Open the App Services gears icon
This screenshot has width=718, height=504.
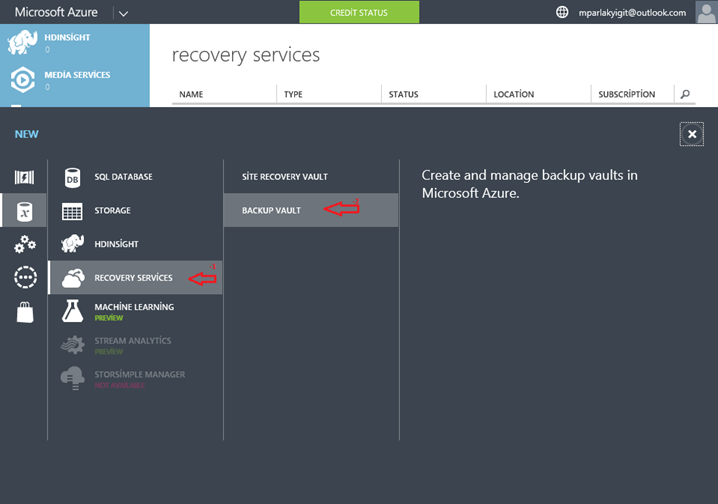[25, 244]
